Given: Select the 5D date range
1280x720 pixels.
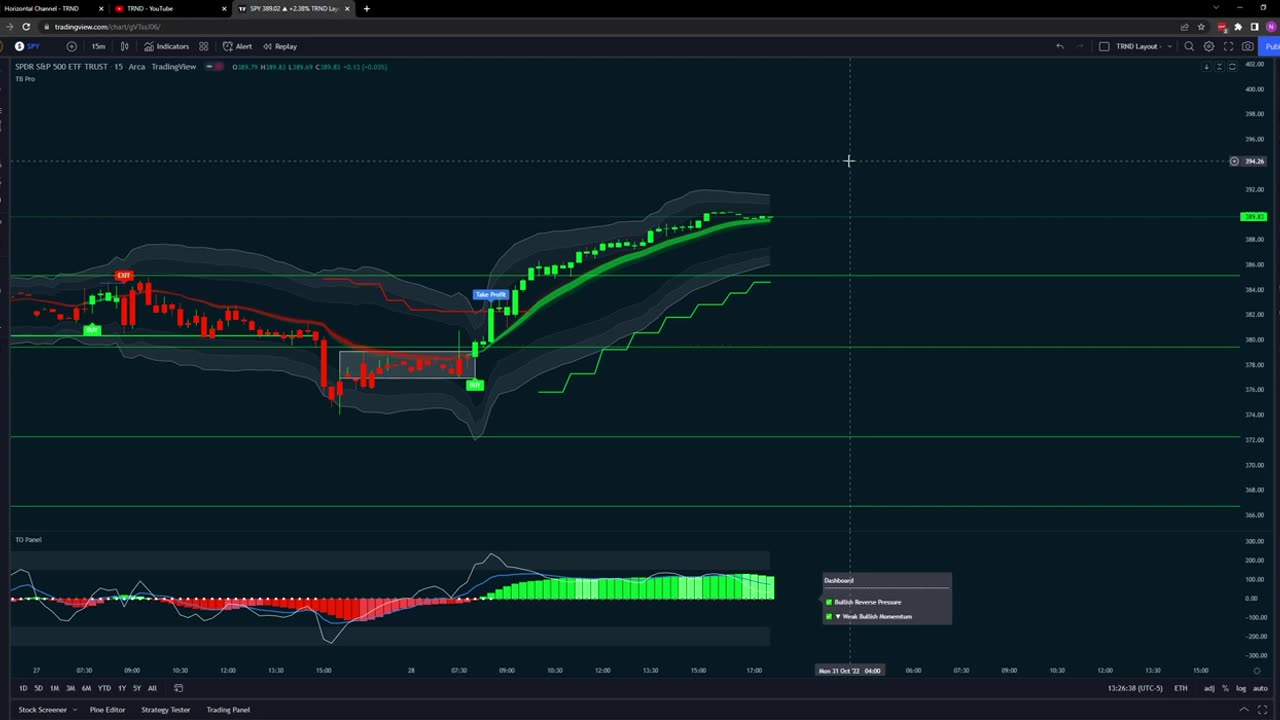Looking at the screenshot, I should point(38,688).
